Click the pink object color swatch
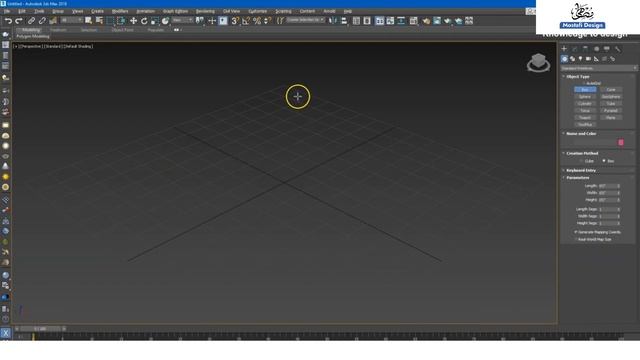The width and height of the screenshot is (640, 360). [621, 142]
